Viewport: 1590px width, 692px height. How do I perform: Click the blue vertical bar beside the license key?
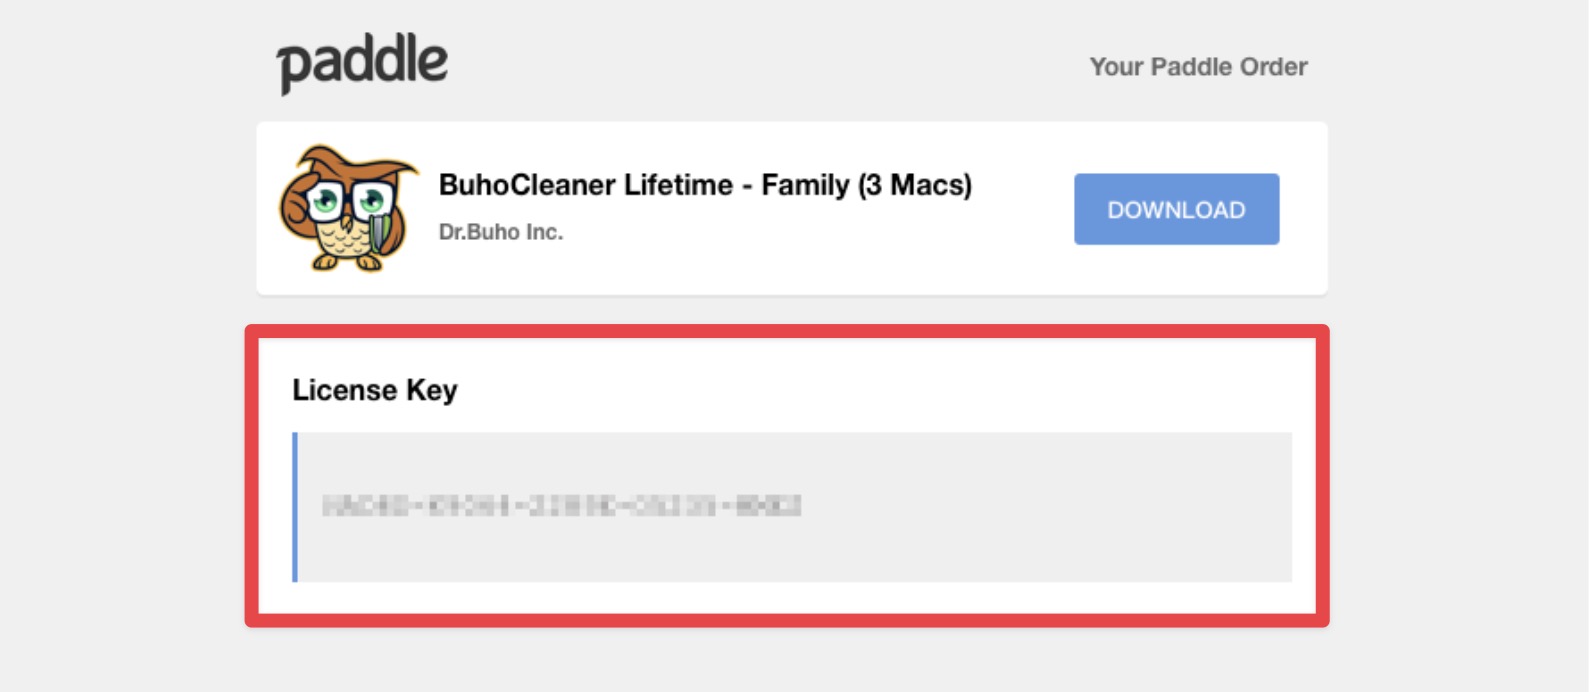(x=295, y=507)
